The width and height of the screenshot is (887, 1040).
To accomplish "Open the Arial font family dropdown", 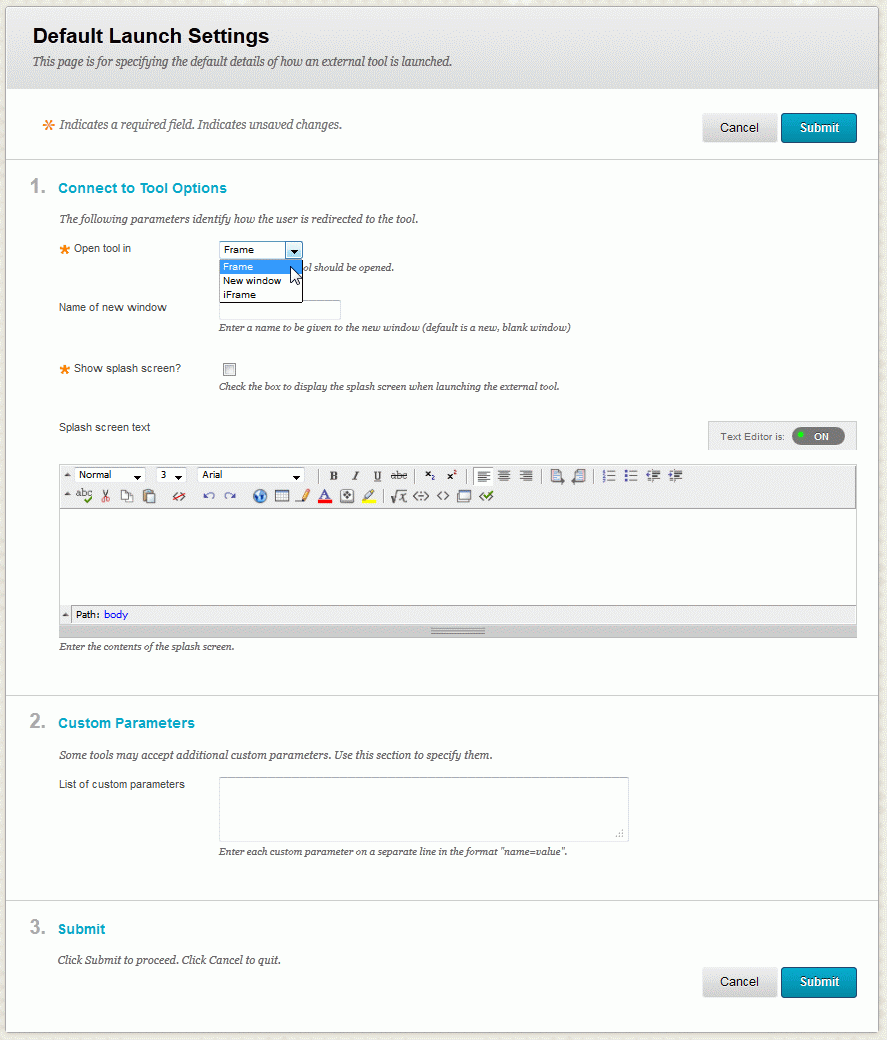I will click(x=294, y=475).
